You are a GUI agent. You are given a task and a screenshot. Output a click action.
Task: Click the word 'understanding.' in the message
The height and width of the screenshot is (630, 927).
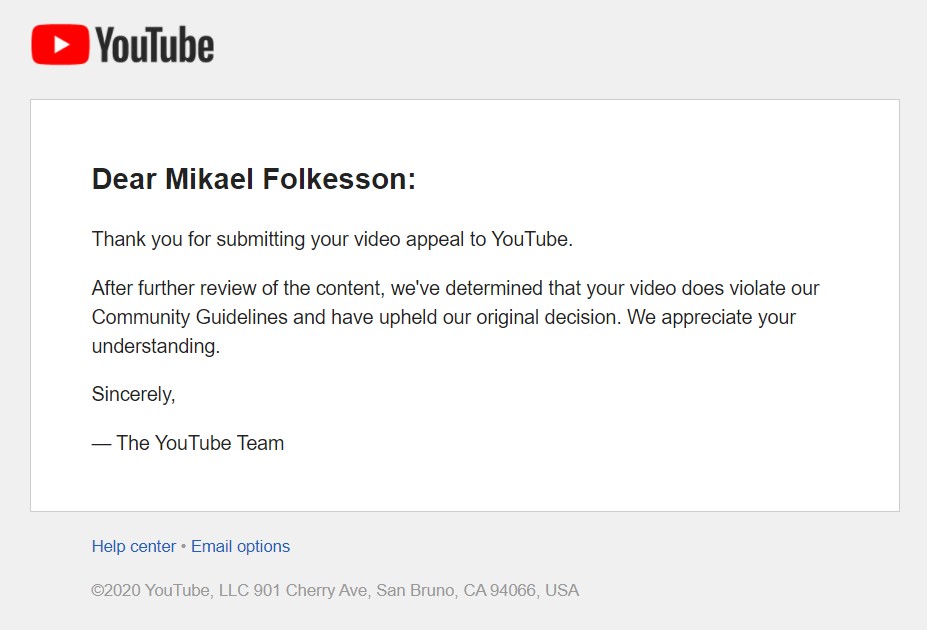(155, 347)
